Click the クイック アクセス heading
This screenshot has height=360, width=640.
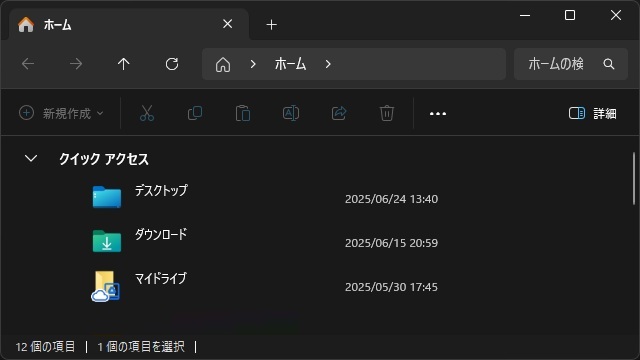point(104,159)
